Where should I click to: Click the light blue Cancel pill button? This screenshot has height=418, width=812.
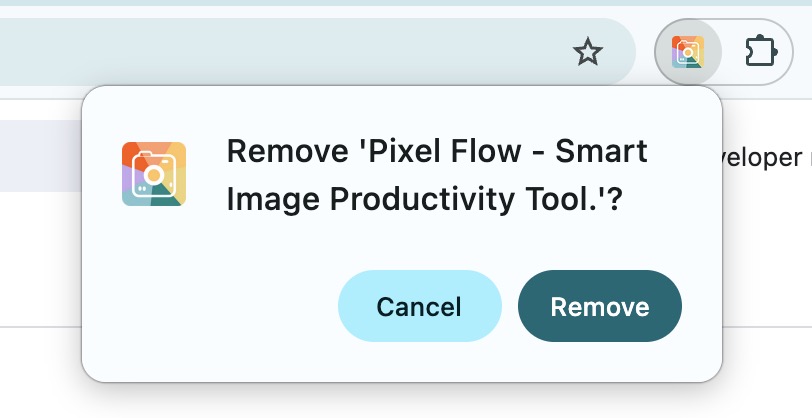[x=419, y=306]
